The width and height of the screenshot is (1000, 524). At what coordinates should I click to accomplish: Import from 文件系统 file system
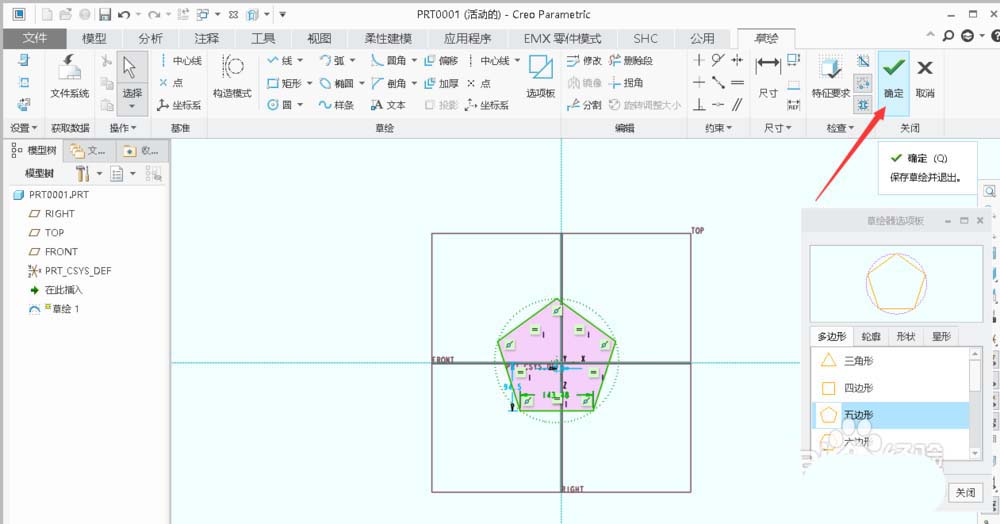[70, 77]
